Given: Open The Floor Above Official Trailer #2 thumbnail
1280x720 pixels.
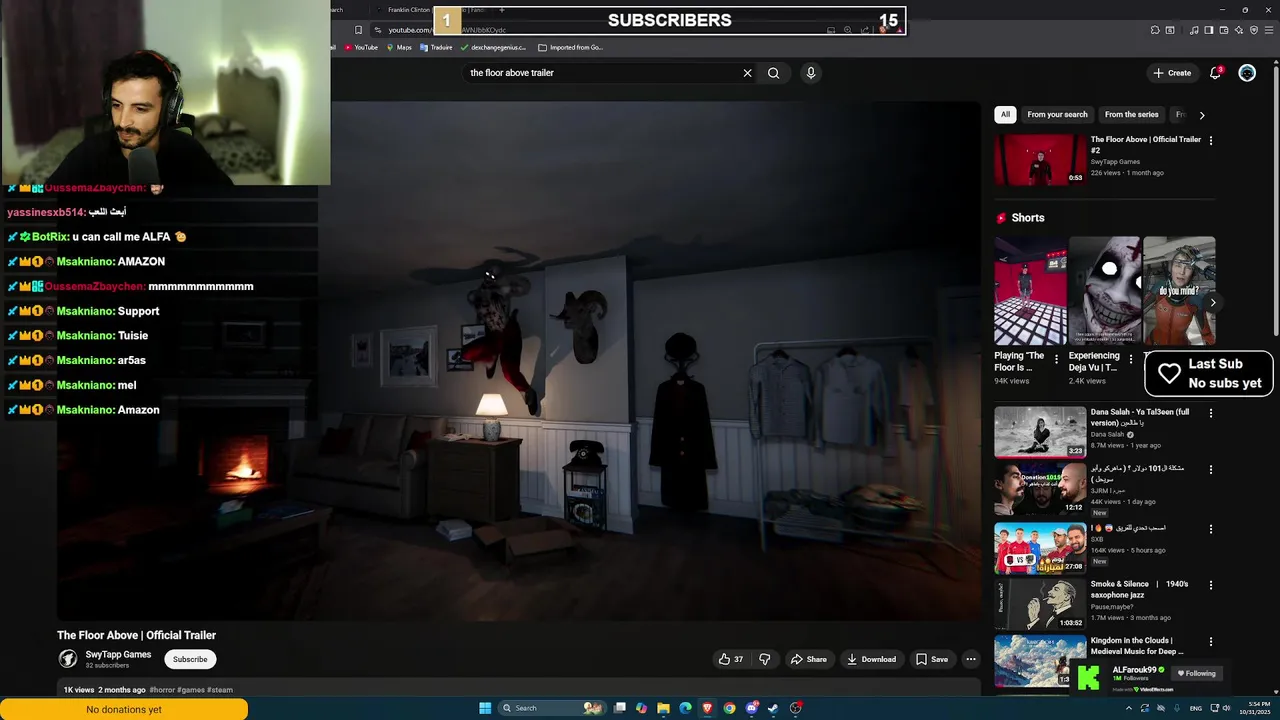Looking at the screenshot, I should pyautogui.click(x=1040, y=159).
